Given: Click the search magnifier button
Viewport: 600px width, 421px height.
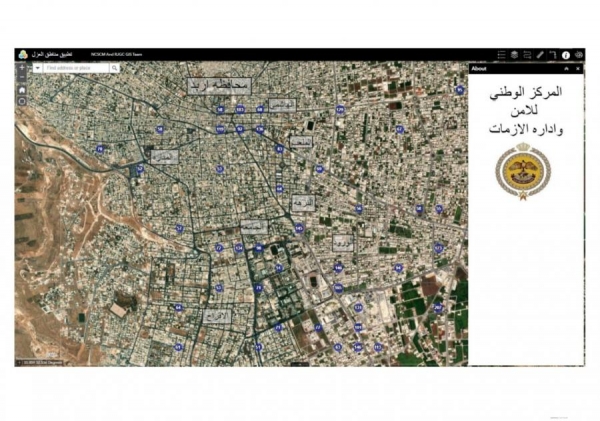Looking at the screenshot, I should click(115, 68).
